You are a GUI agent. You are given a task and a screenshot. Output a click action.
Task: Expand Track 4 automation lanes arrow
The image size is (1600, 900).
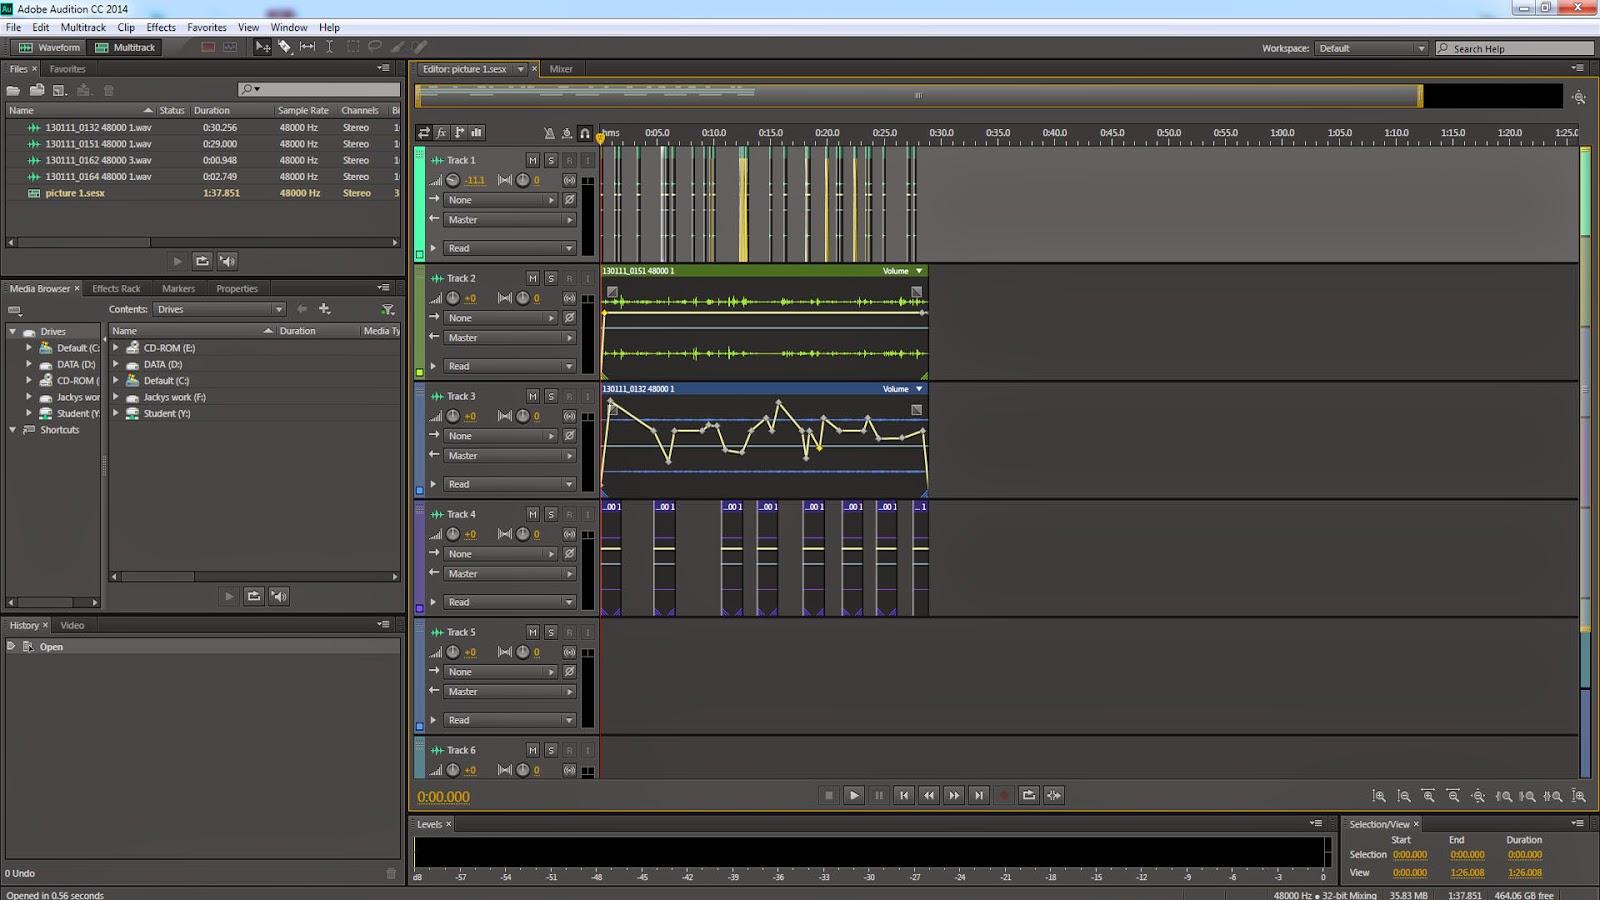click(433, 602)
